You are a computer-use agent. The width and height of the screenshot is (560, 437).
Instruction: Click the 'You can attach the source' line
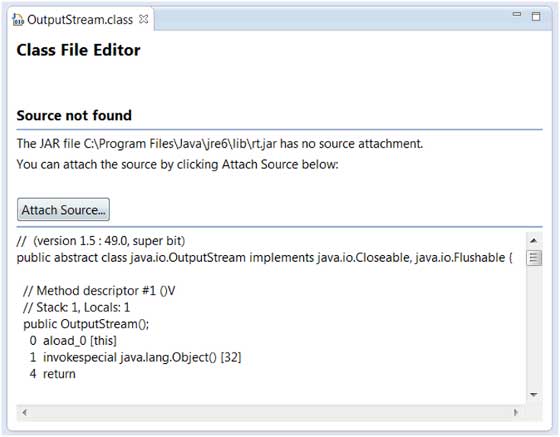[177, 164]
